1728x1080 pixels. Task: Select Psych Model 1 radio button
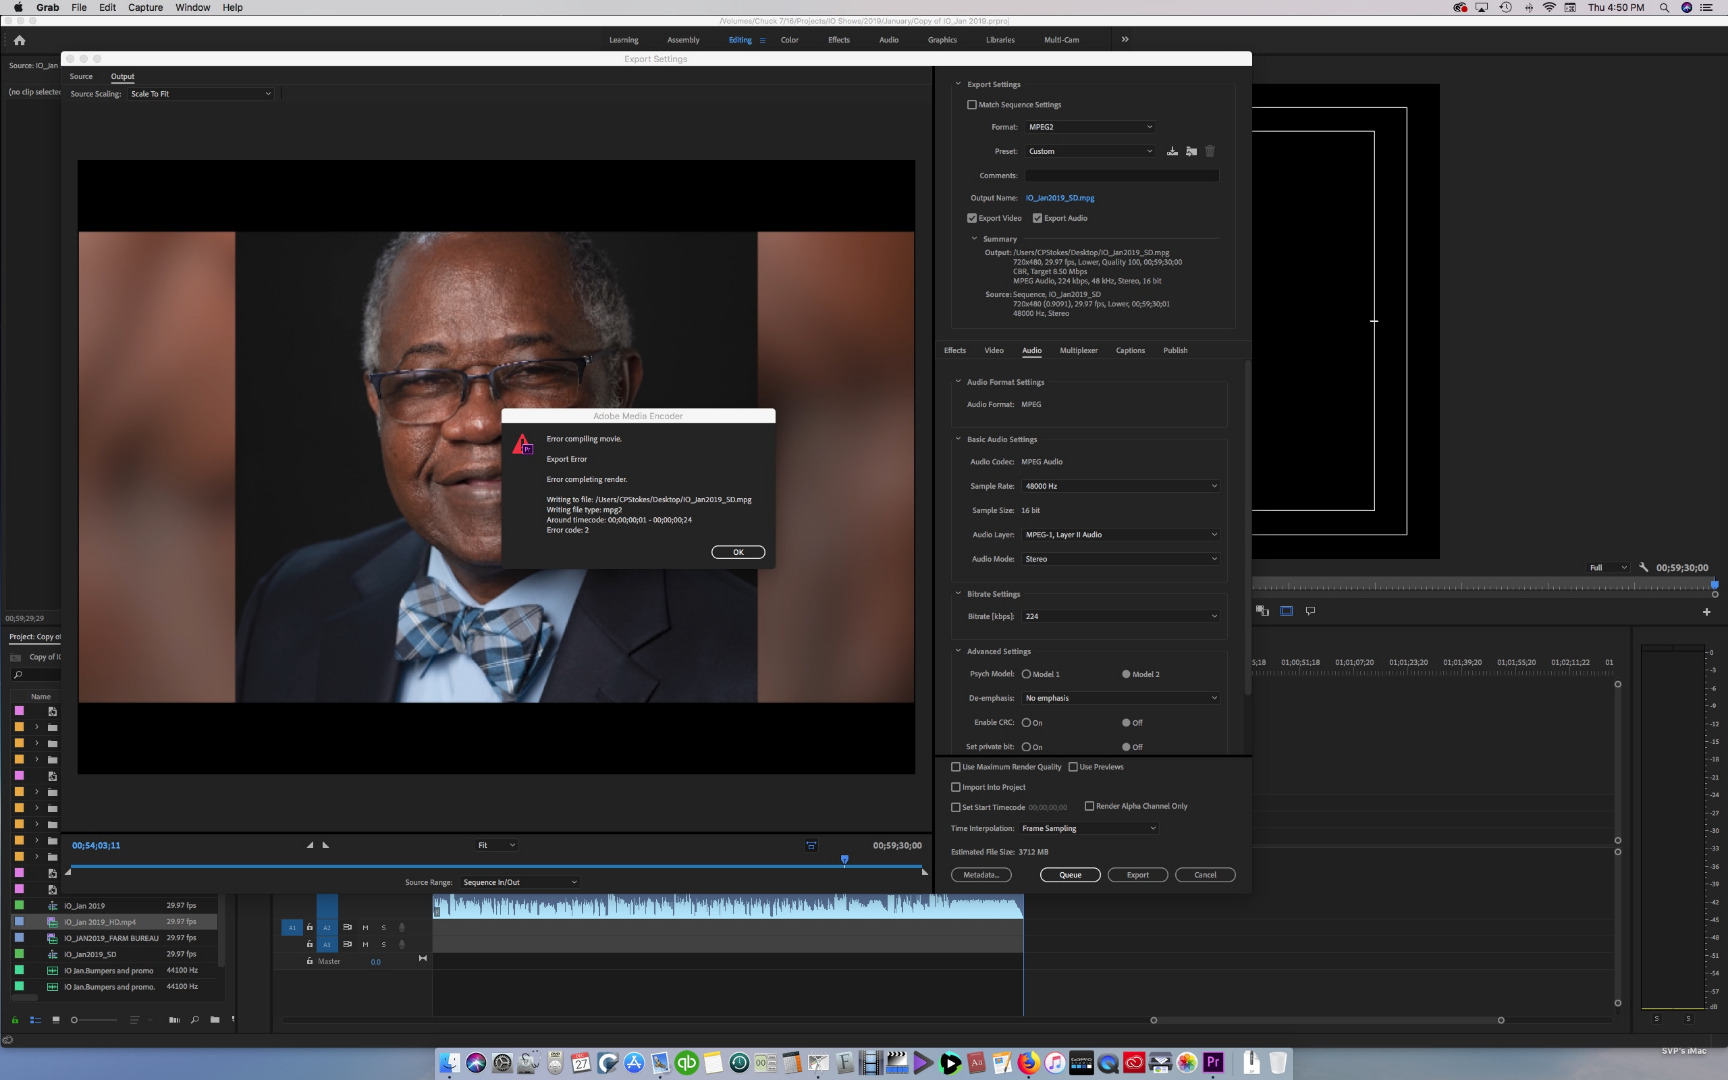point(1026,674)
